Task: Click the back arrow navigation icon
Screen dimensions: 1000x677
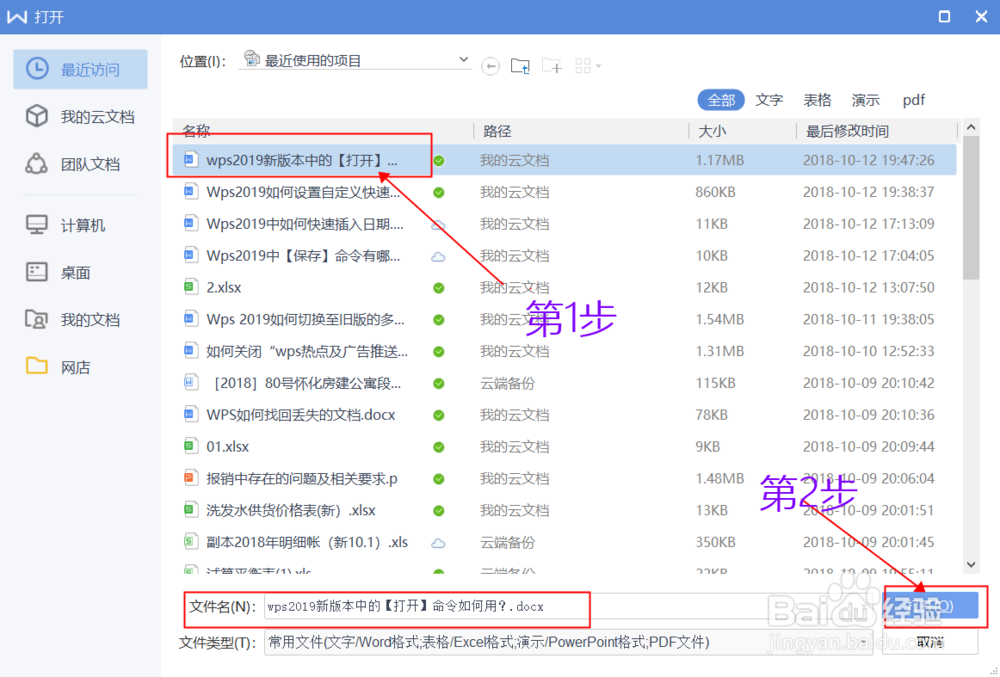Action: (x=490, y=66)
